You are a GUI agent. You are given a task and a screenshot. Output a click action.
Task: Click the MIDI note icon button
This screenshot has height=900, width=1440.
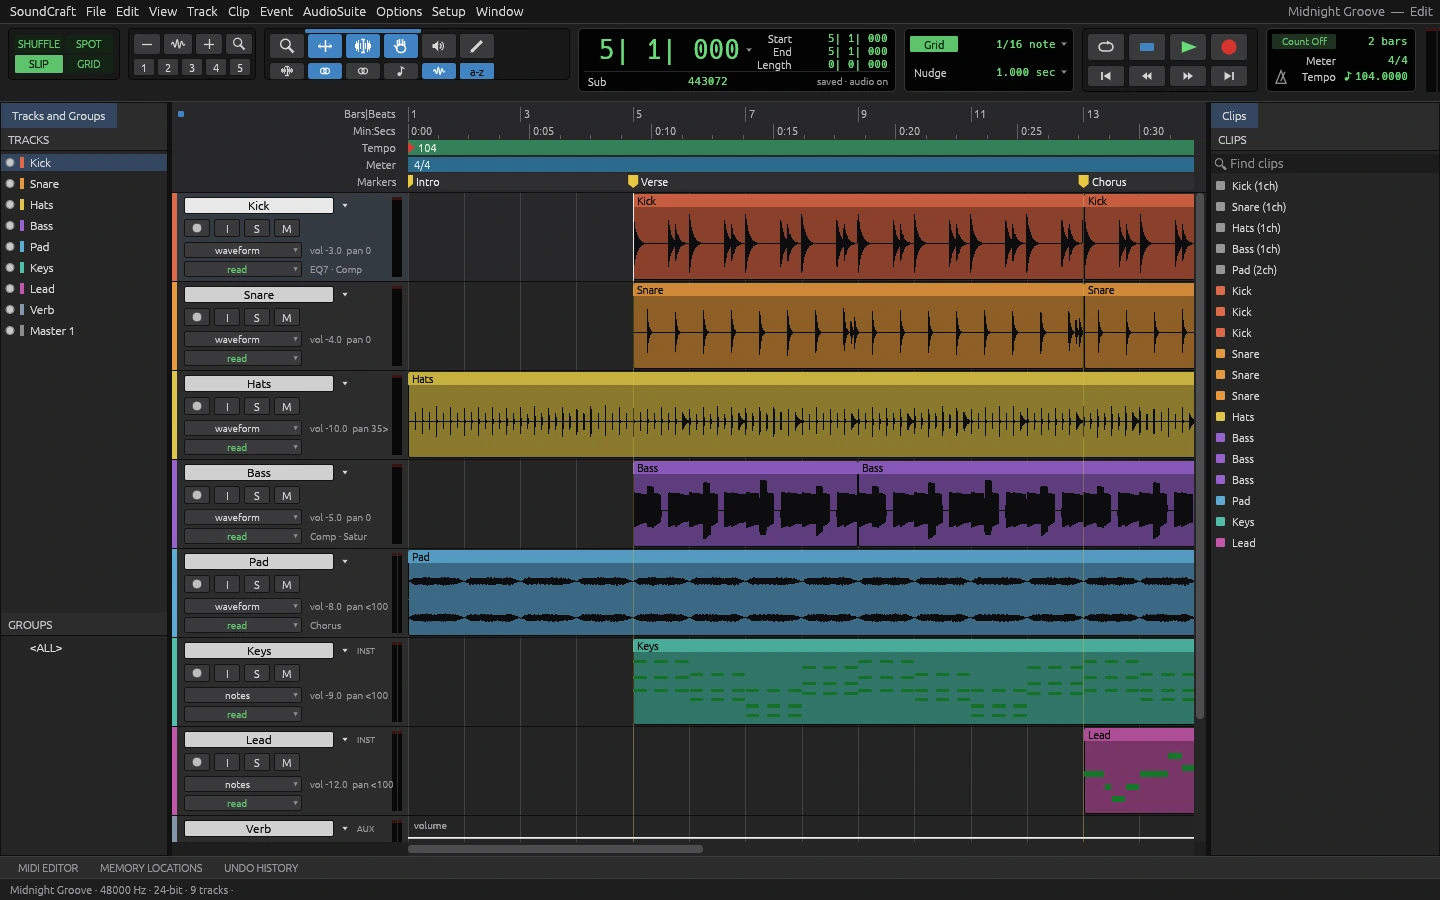pyautogui.click(x=400, y=71)
